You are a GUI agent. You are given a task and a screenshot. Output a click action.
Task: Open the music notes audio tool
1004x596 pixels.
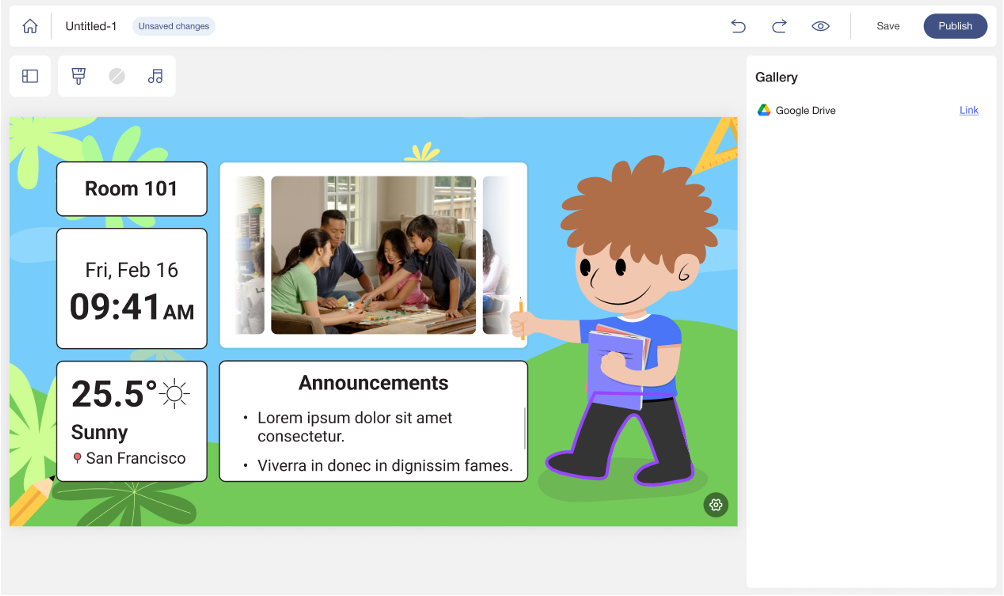click(x=155, y=76)
